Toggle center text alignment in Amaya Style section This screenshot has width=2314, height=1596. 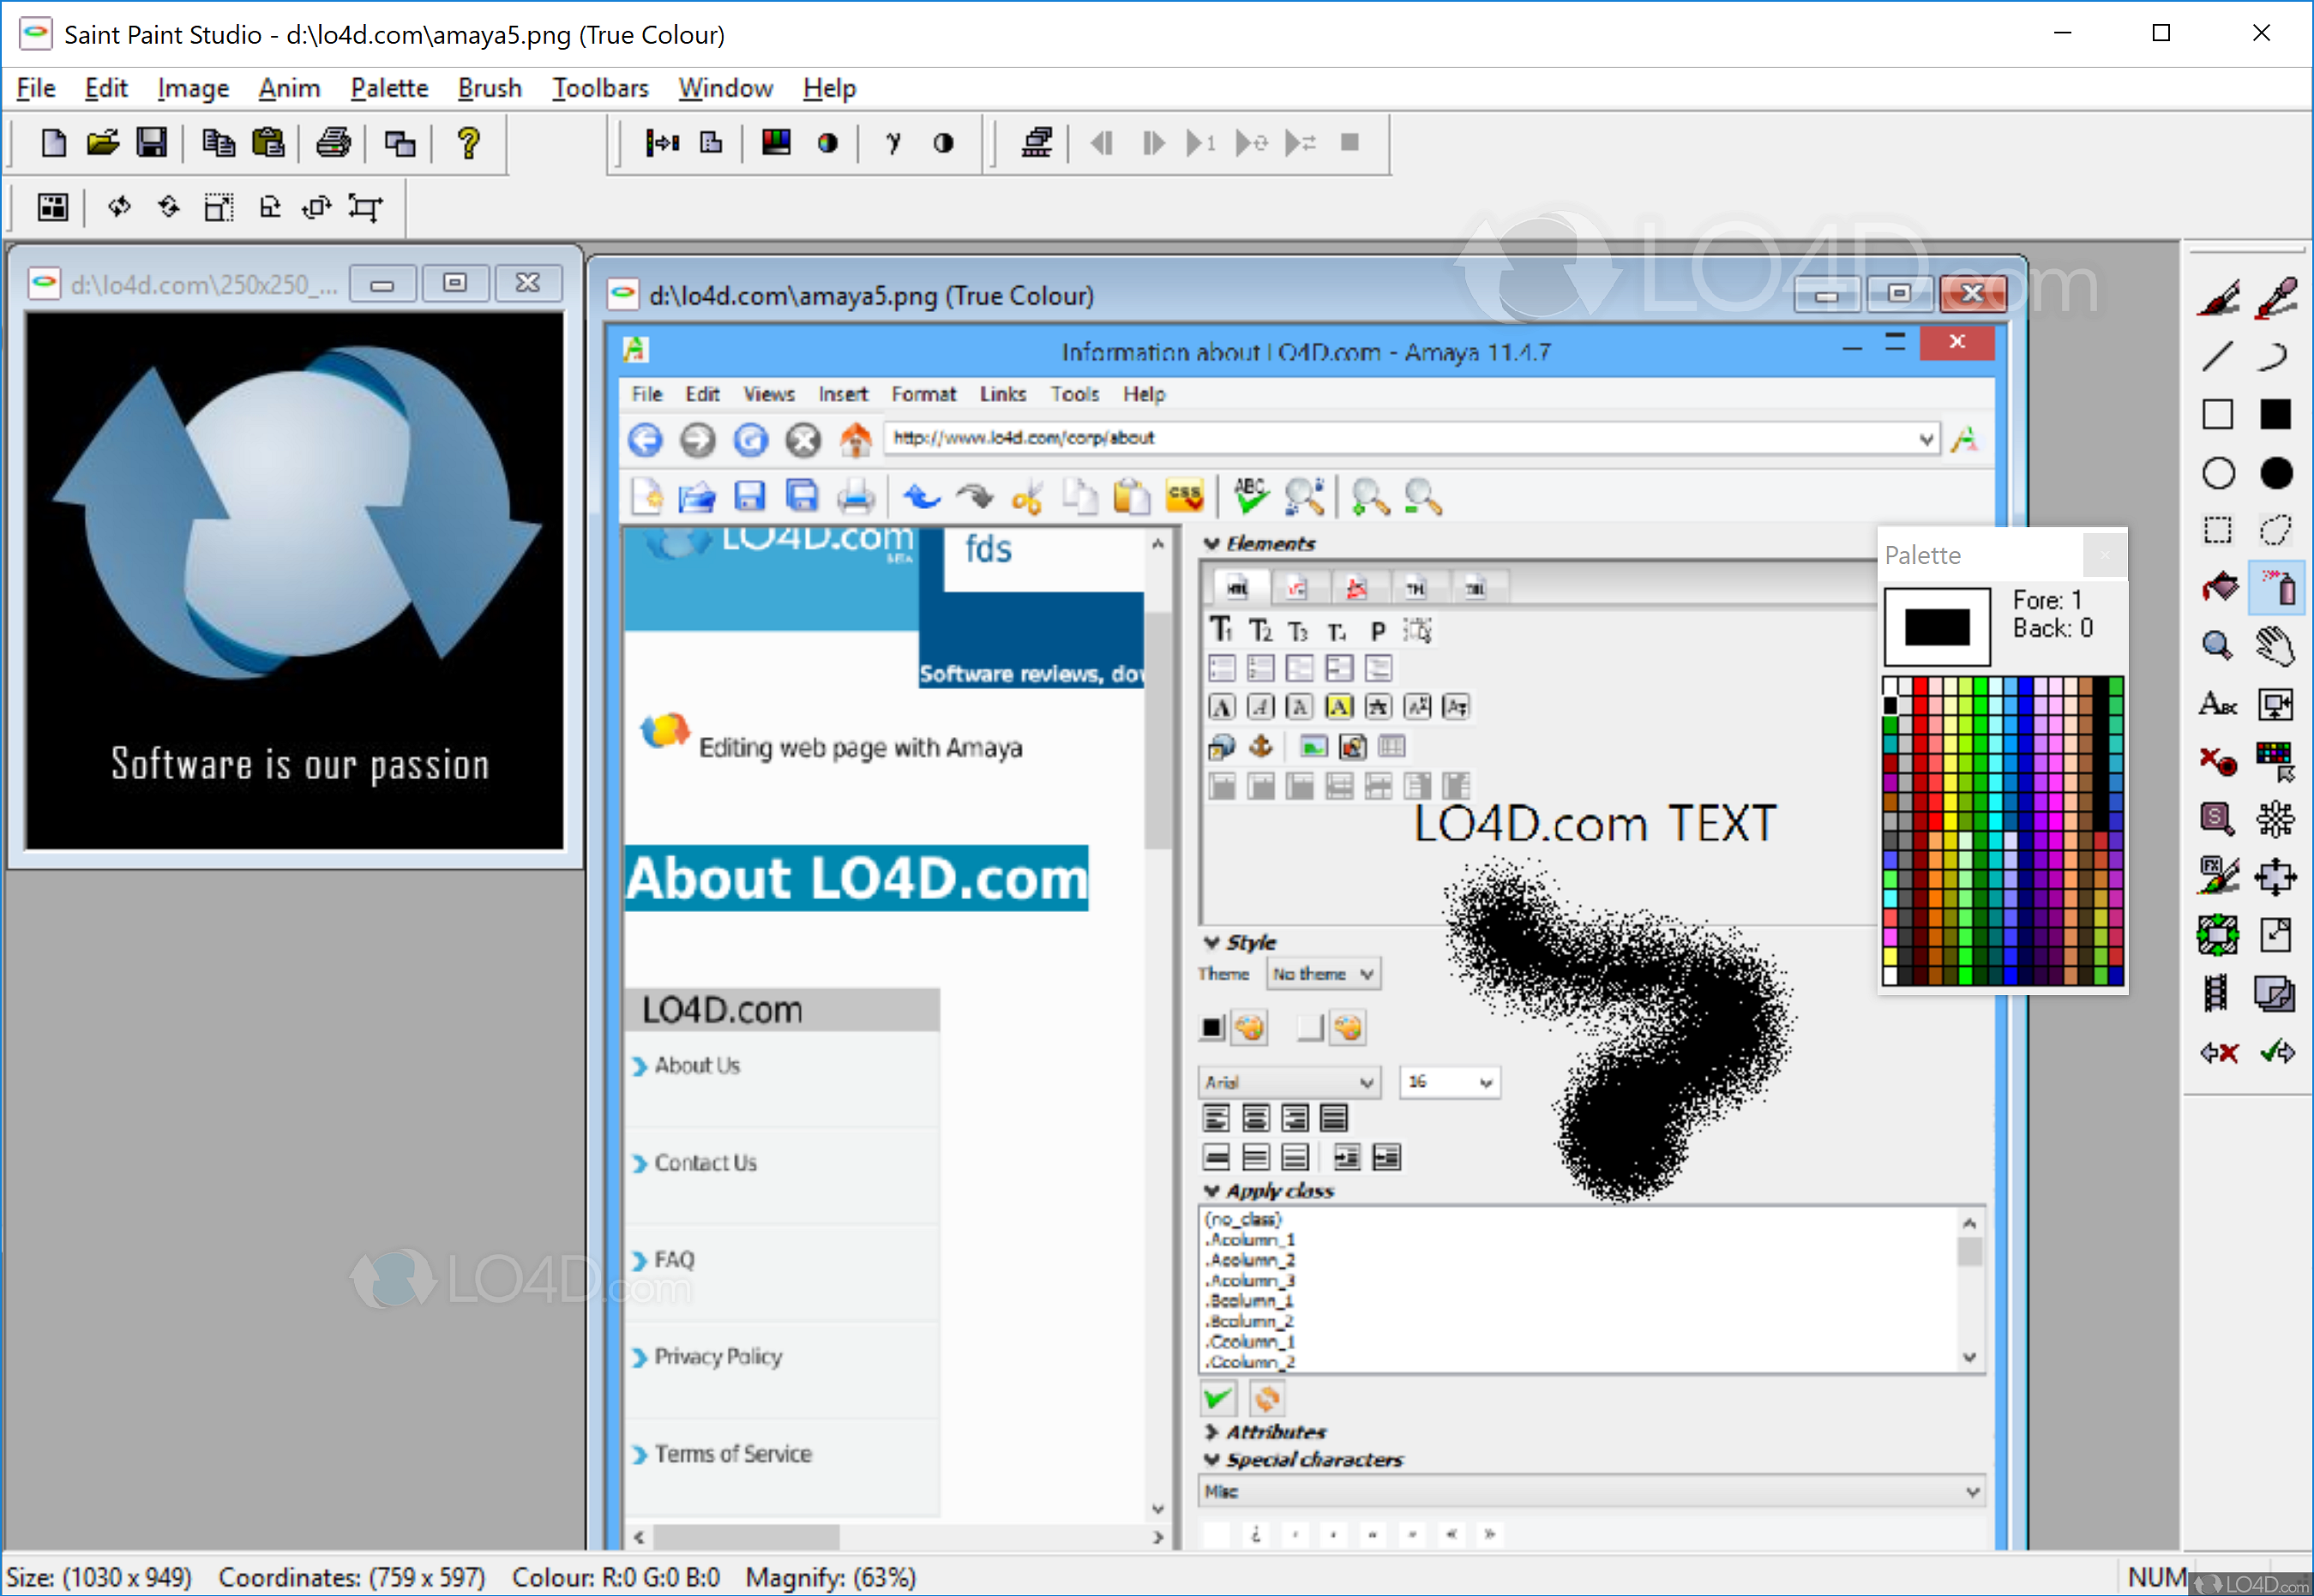click(x=1255, y=1117)
